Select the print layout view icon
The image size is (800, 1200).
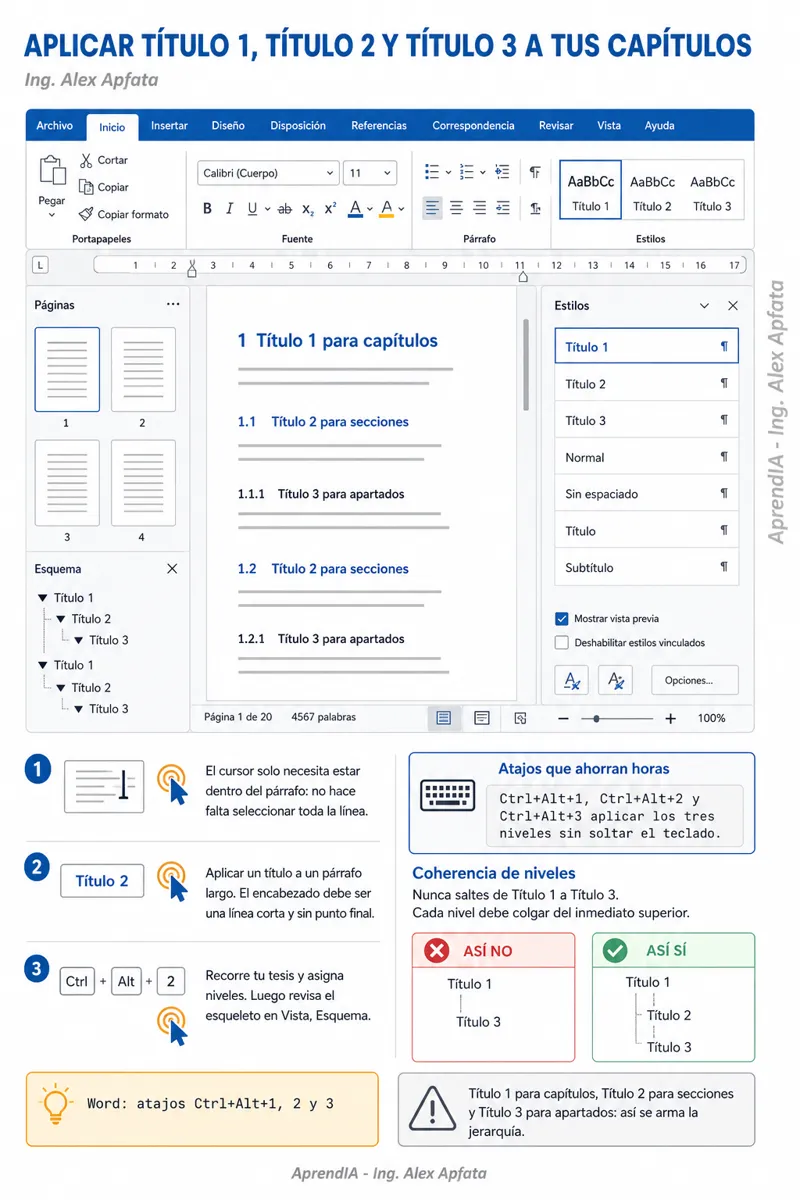444,717
